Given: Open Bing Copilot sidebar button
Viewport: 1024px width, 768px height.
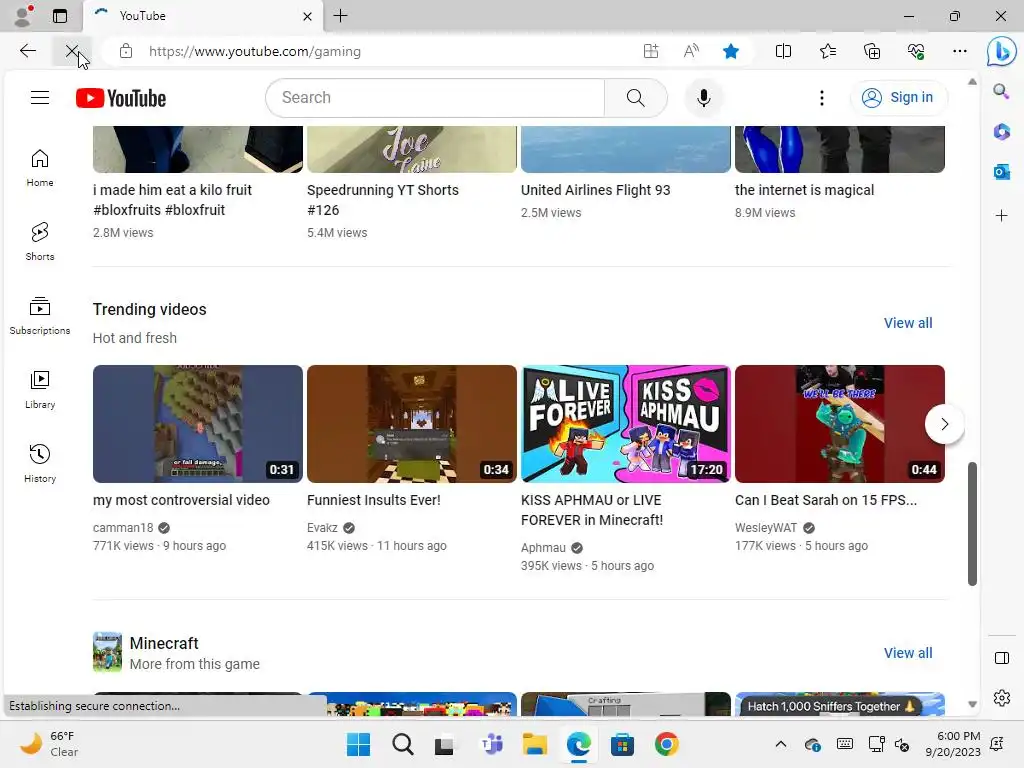Looking at the screenshot, I should pyautogui.click(x=1001, y=52).
